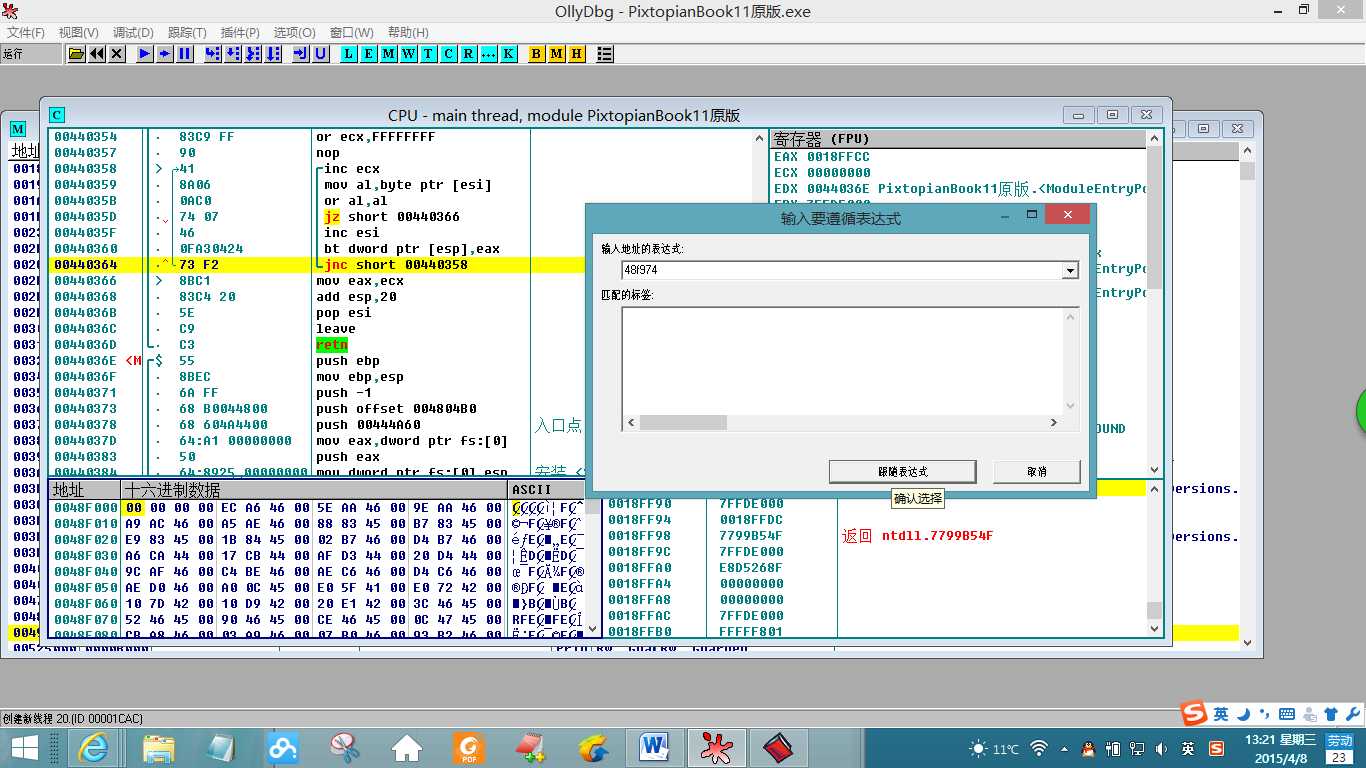Click the Windows Start button
Image resolution: width=1366 pixels, height=768 pixels.
click(x=24, y=747)
